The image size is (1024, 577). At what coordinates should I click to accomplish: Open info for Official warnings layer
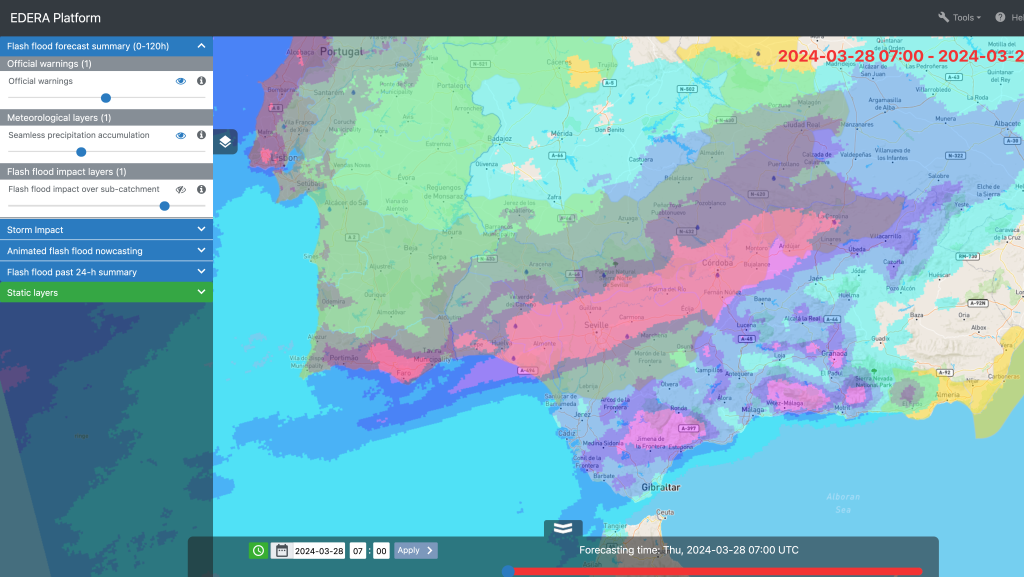(201, 81)
